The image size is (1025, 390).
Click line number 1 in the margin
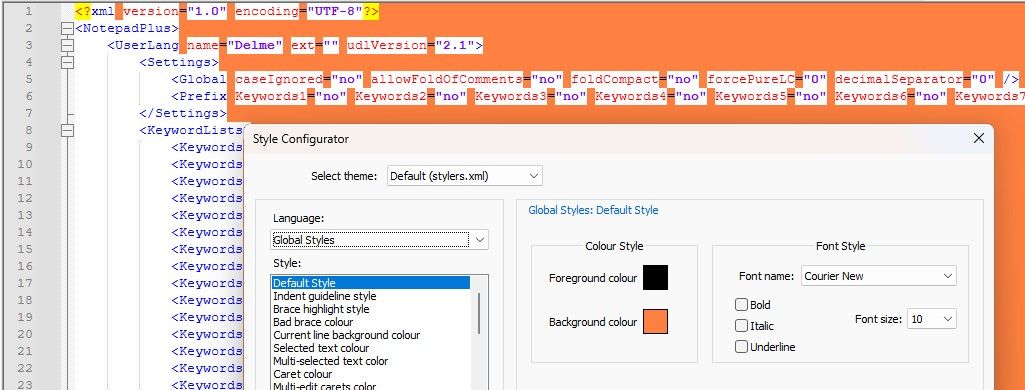(28, 12)
